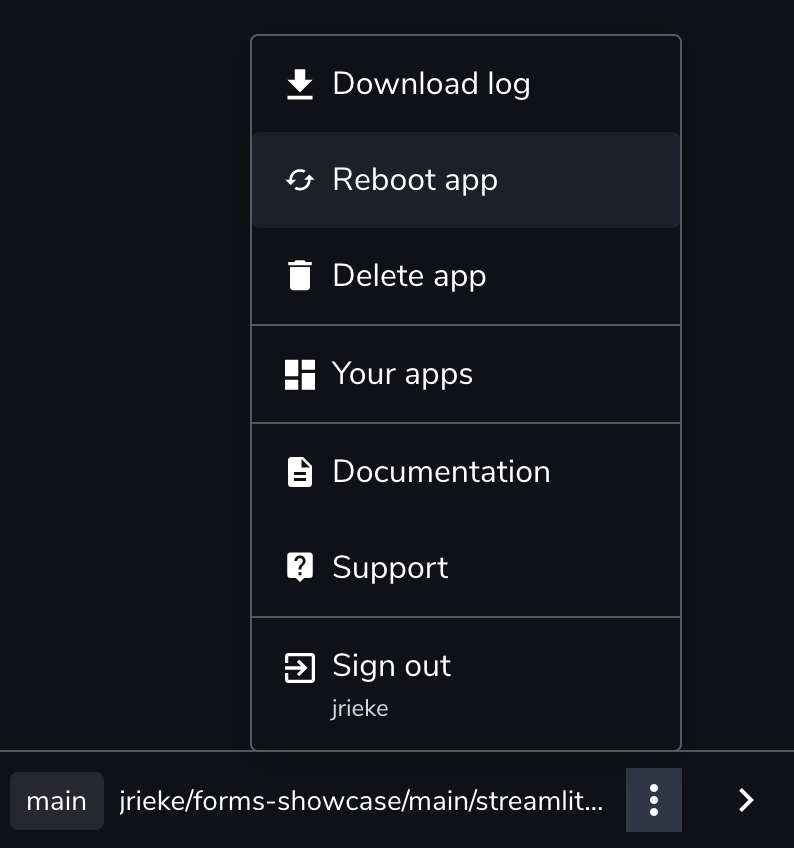
Task: Click the trash can icon
Action: pos(300,276)
